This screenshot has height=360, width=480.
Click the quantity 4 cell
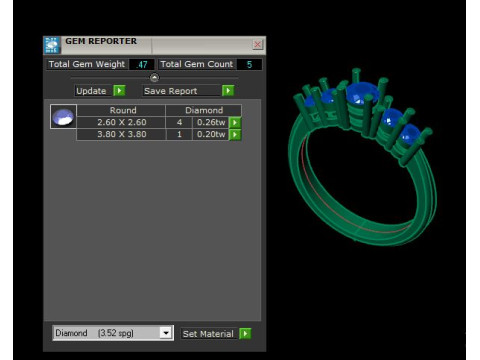pos(179,122)
